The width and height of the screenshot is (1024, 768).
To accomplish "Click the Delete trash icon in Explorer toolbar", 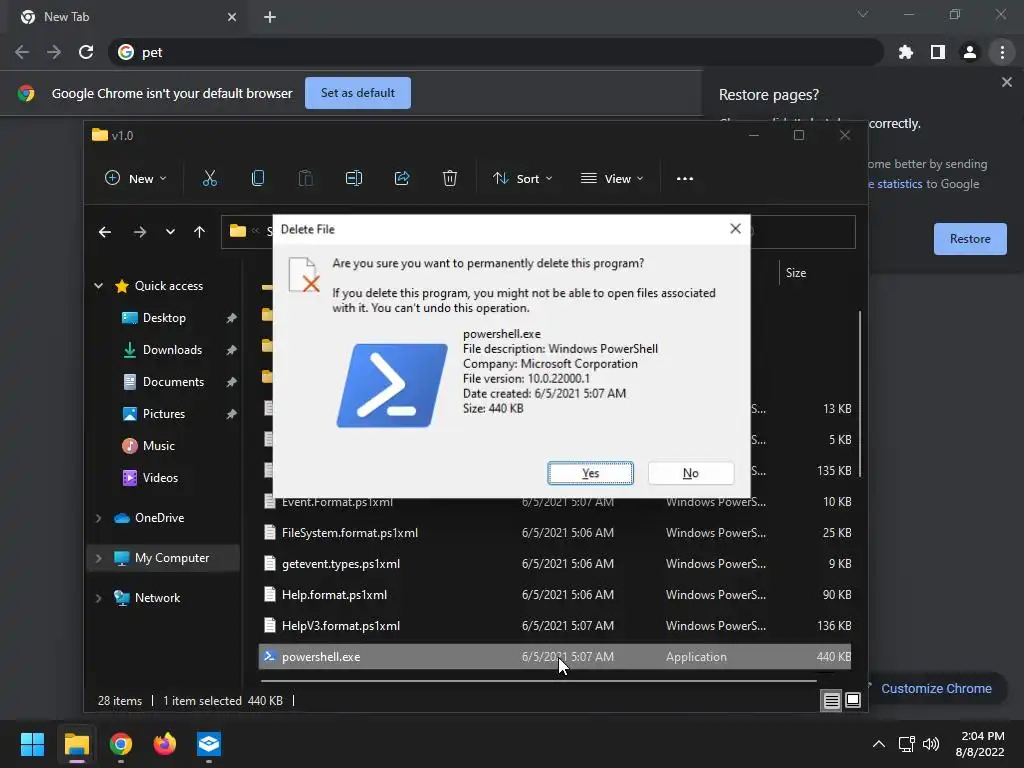I will tap(450, 178).
